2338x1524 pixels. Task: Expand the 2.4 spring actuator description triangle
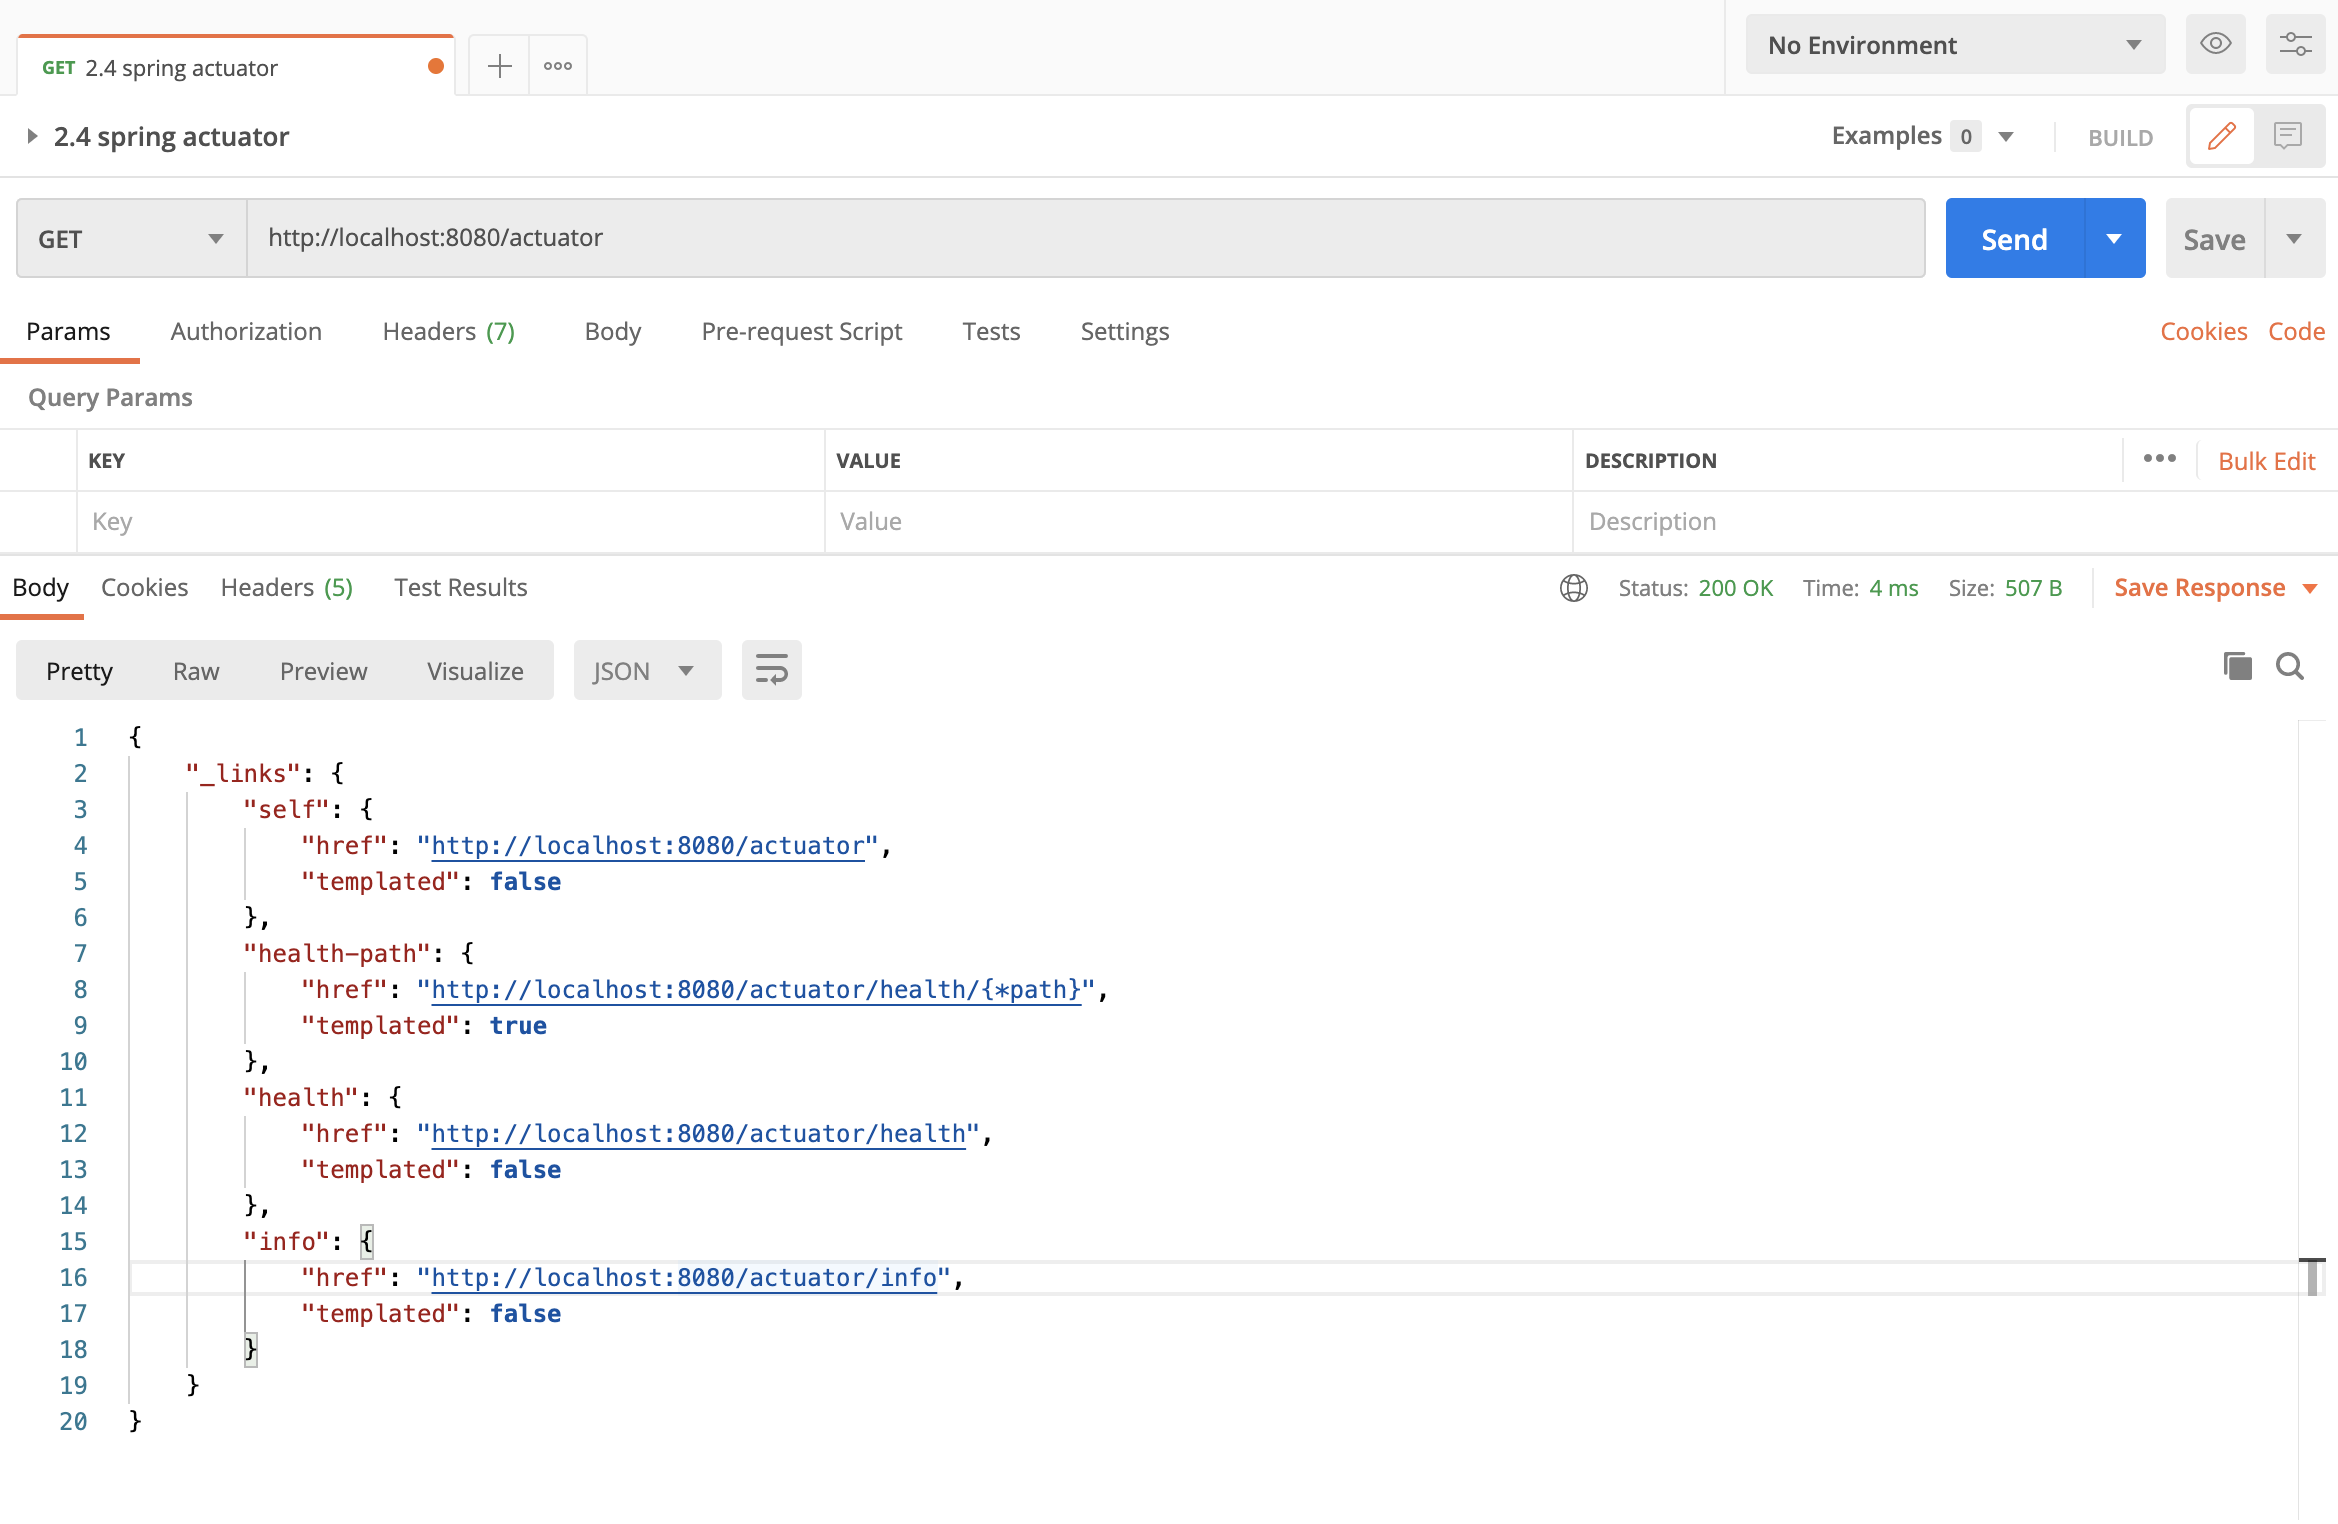(x=32, y=136)
